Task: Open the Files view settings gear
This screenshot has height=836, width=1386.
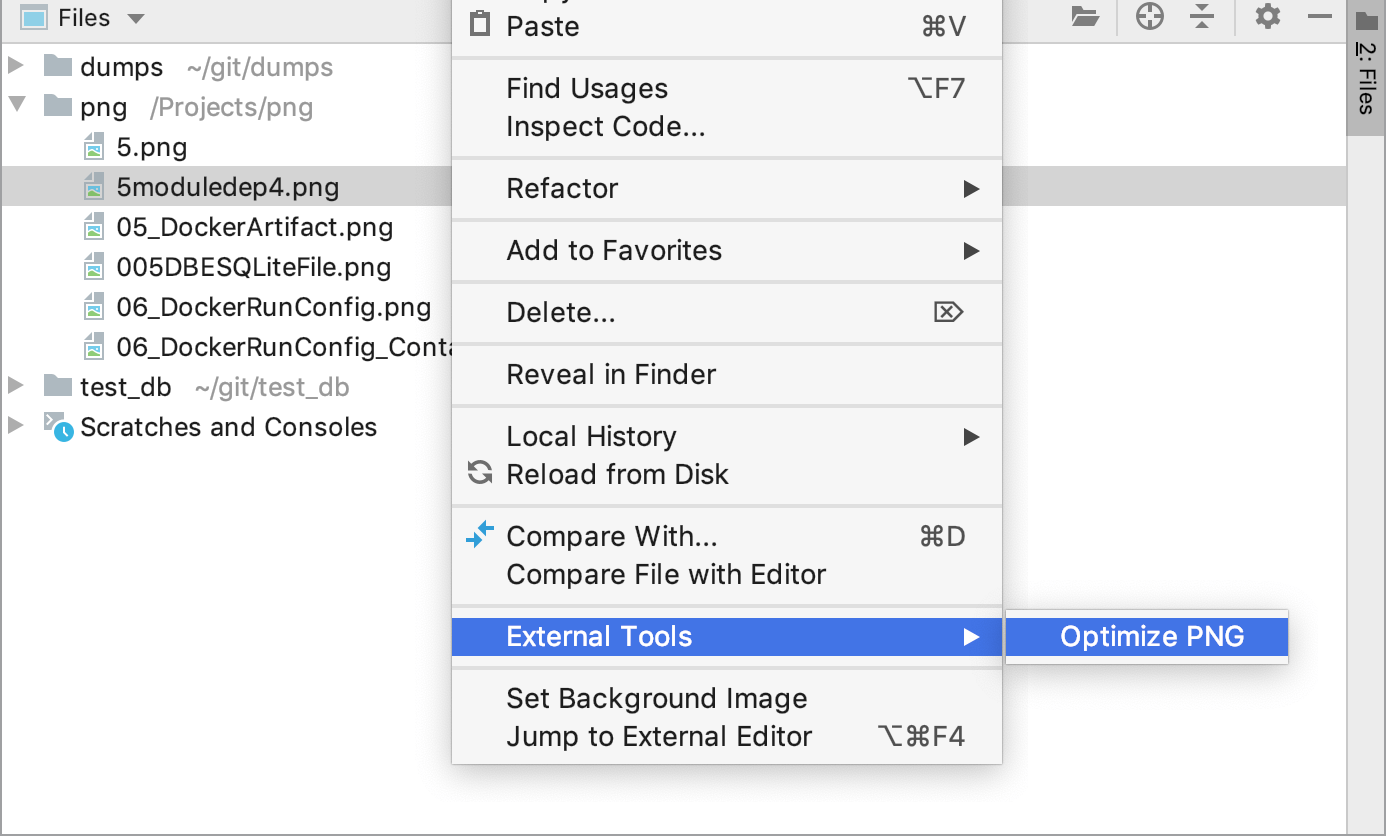Action: pos(1267,17)
